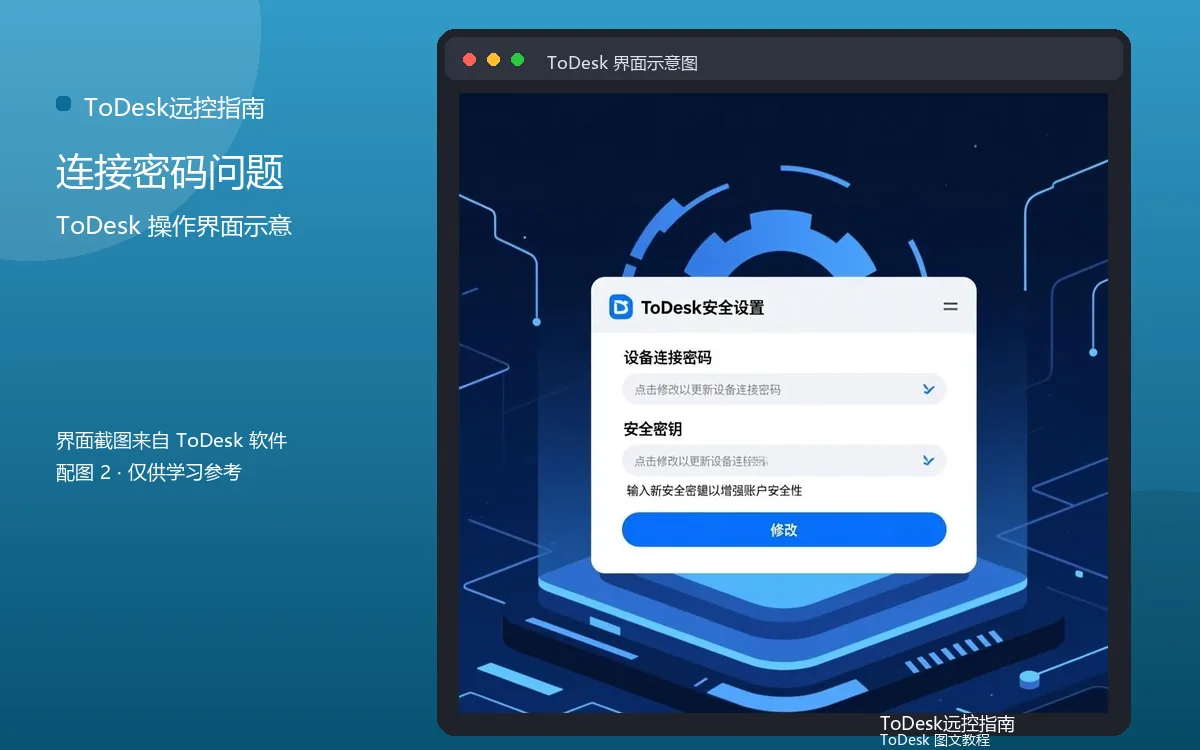Screen dimensions: 1200x750
Task: Click the 连接密码问题 heading
Action: [170, 172]
